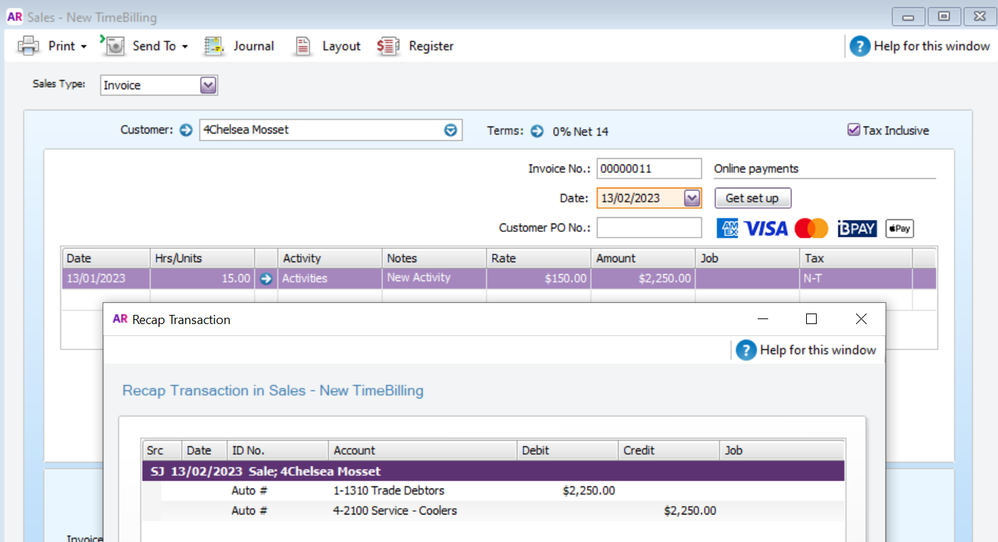Expand the Sales Type dropdown
998x542 pixels.
(x=208, y=86)
